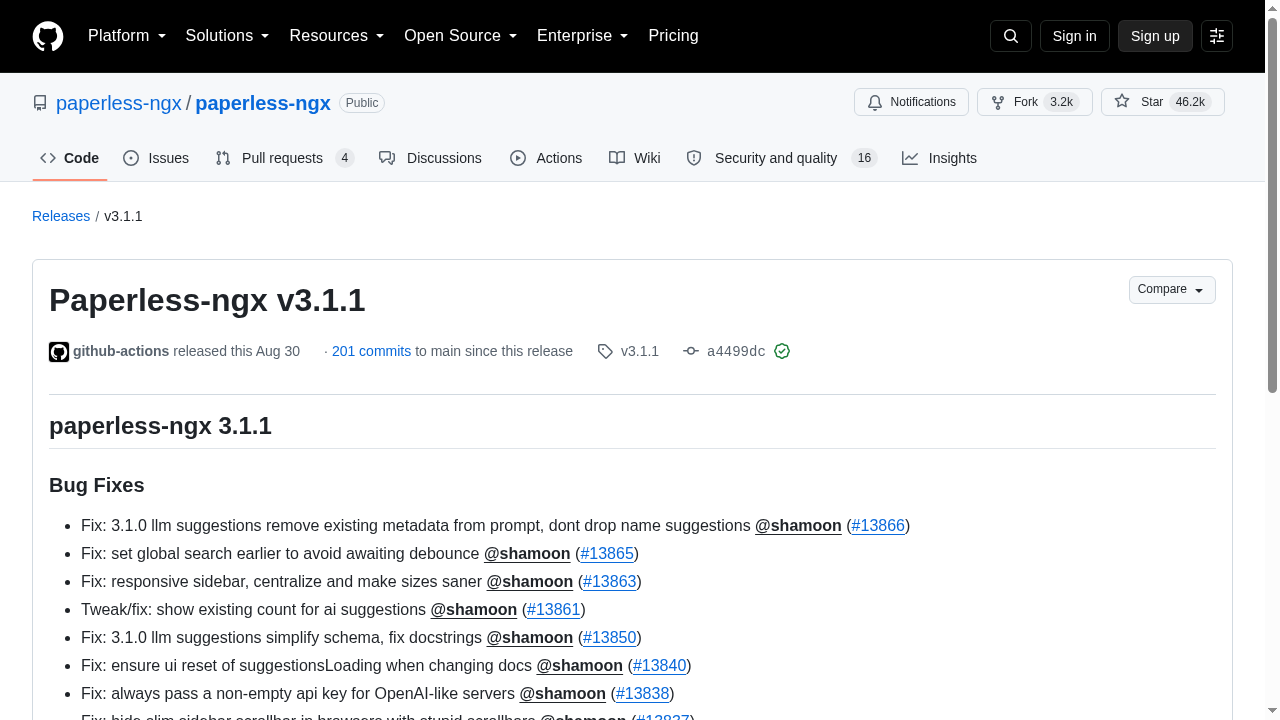
Task: Click the Sign up button
Action: (1155, 36)
